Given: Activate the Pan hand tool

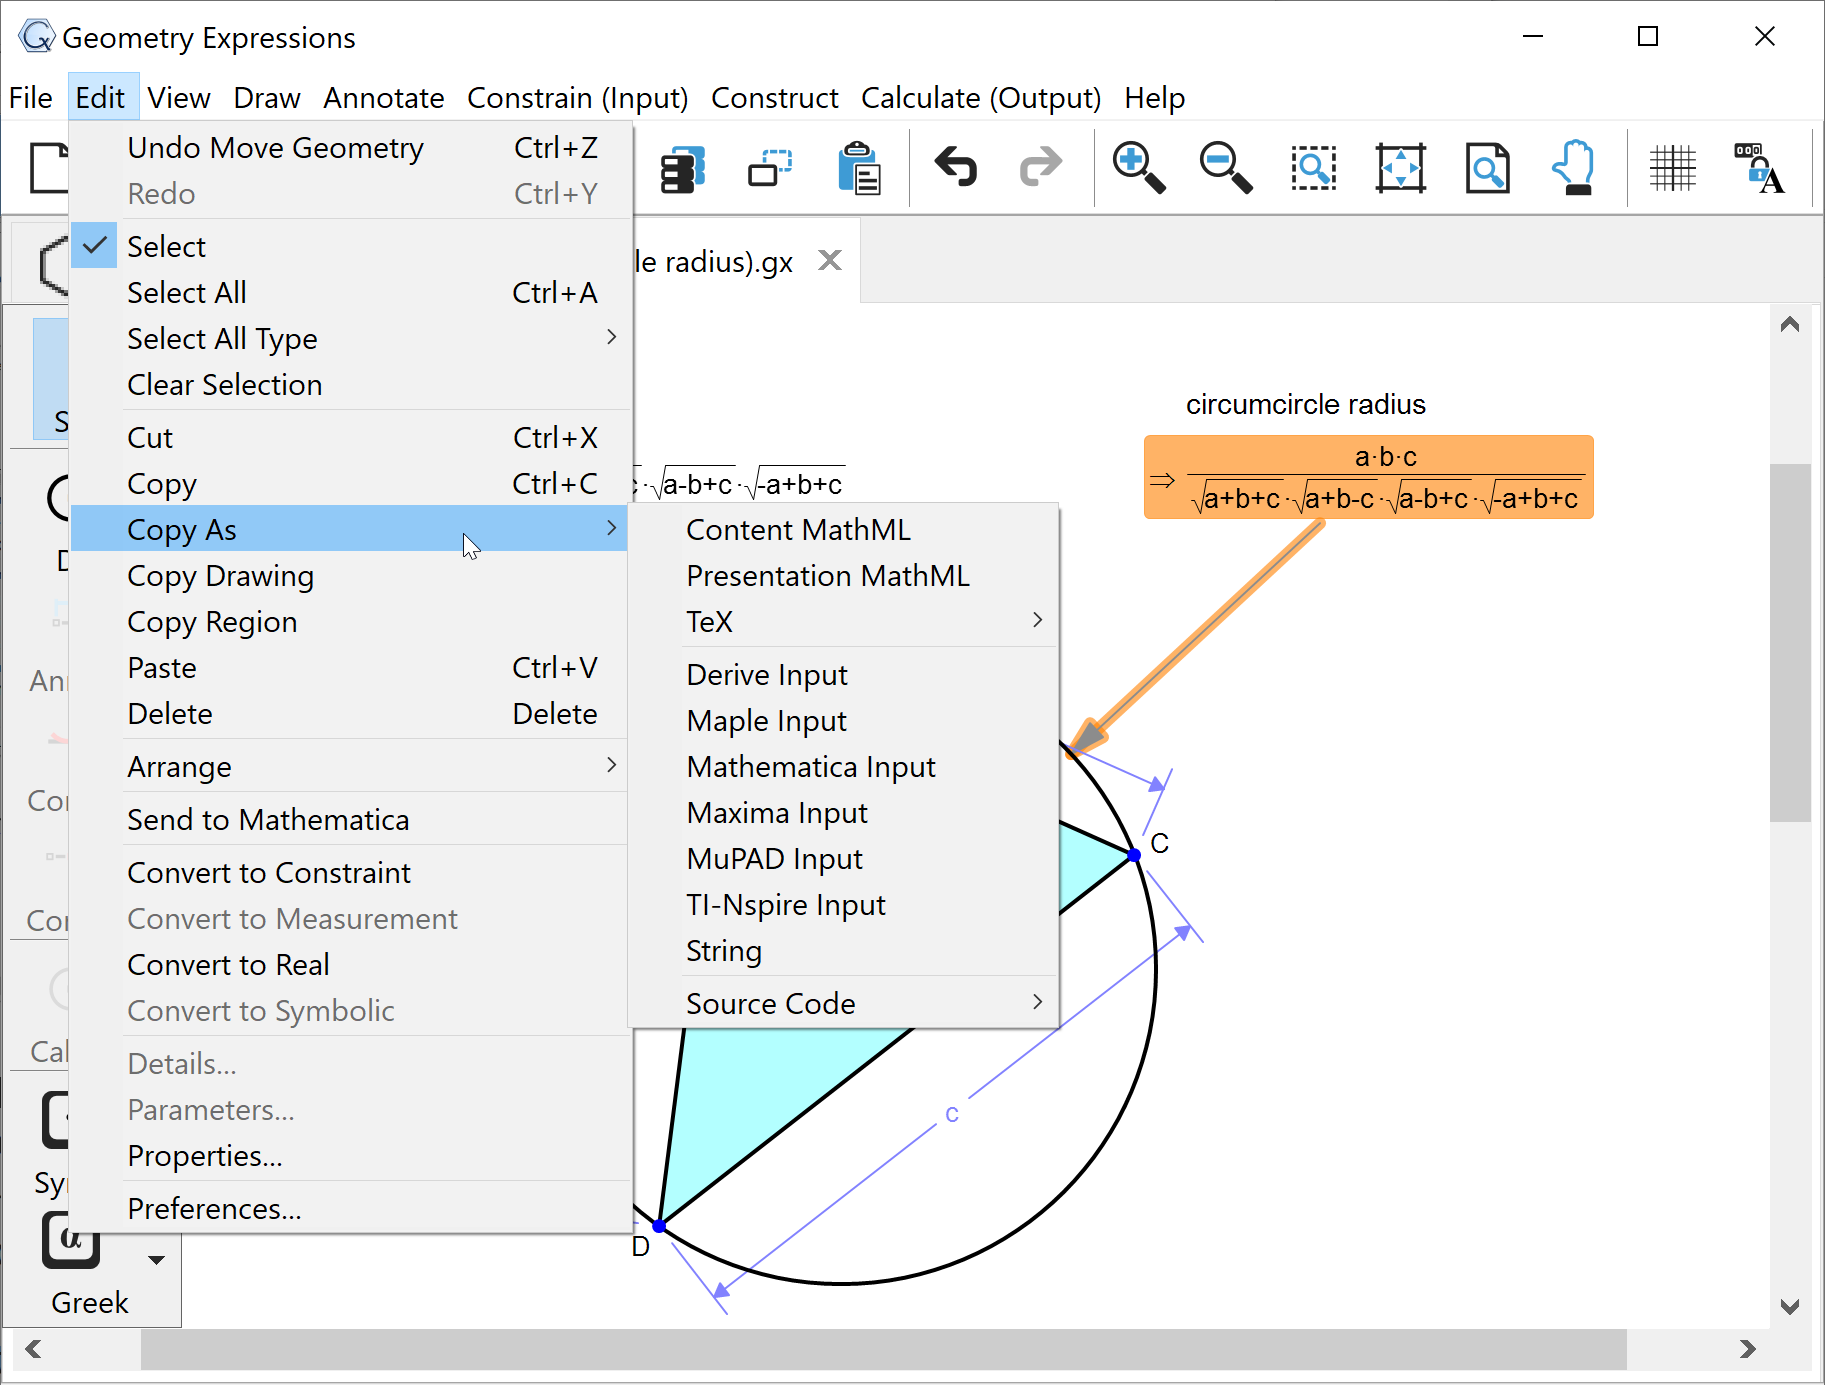Looking at the screenshot, I should pos(1574,167).
